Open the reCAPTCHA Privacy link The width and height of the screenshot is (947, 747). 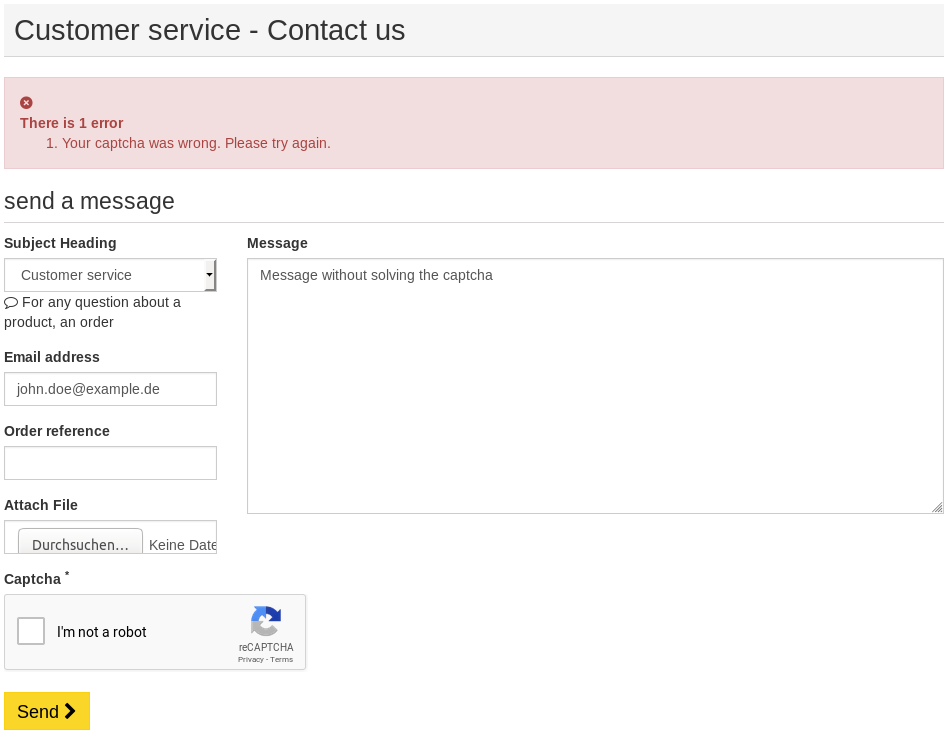click(x=250, y=660)
